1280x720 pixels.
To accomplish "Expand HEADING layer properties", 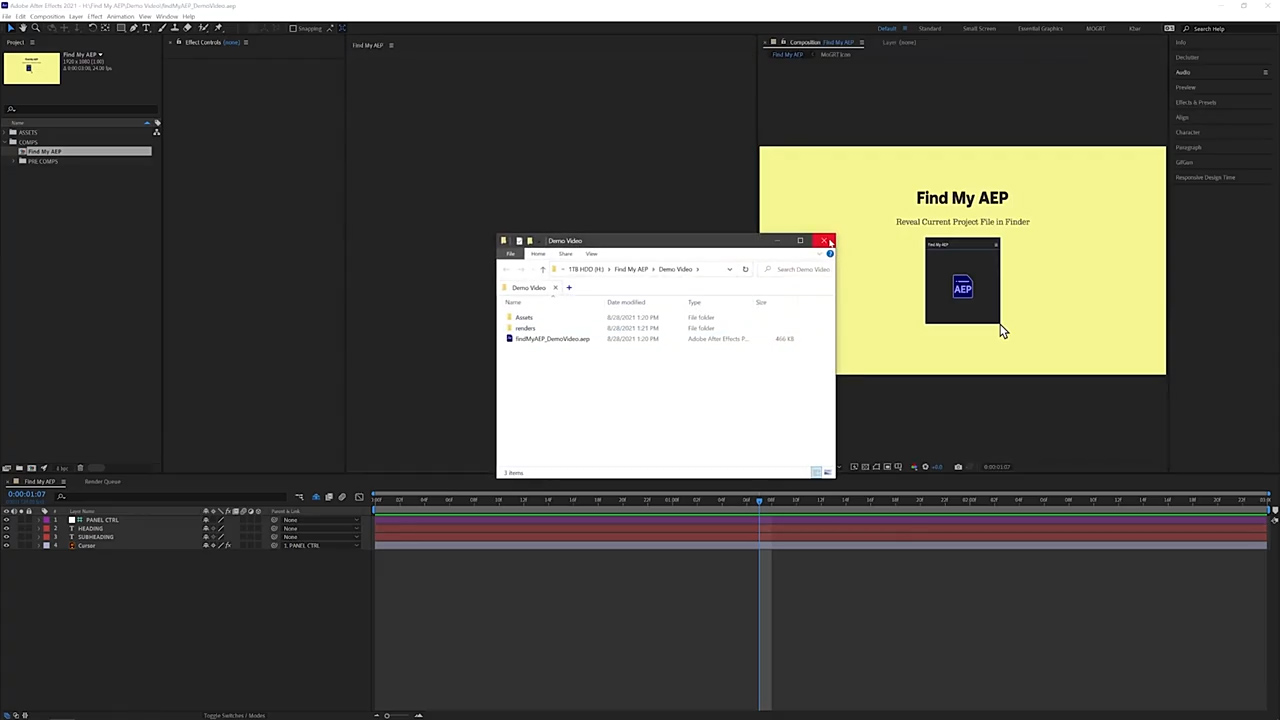I will [x=38, y=529].
